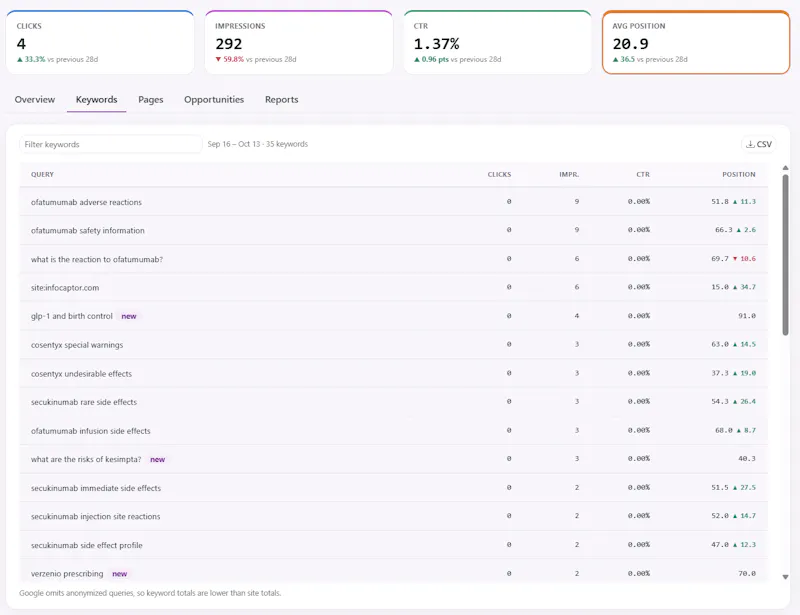Click the query 'ofatumumab adverse reactions'
Image resolution: width=800 pixels, height=615 pixels.
(x=86, y=202)
